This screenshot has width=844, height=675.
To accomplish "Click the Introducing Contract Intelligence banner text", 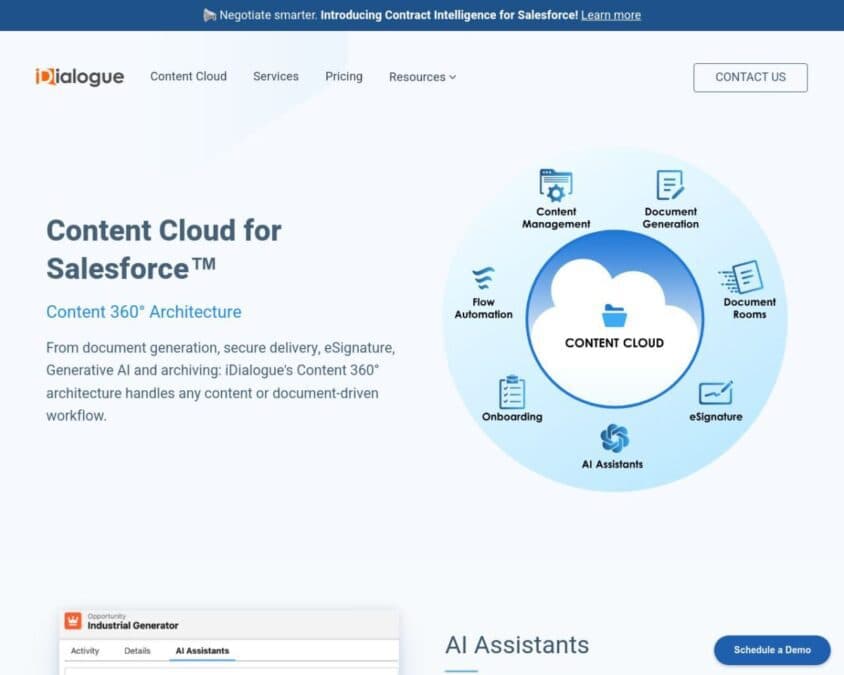I will coord(449,15).
